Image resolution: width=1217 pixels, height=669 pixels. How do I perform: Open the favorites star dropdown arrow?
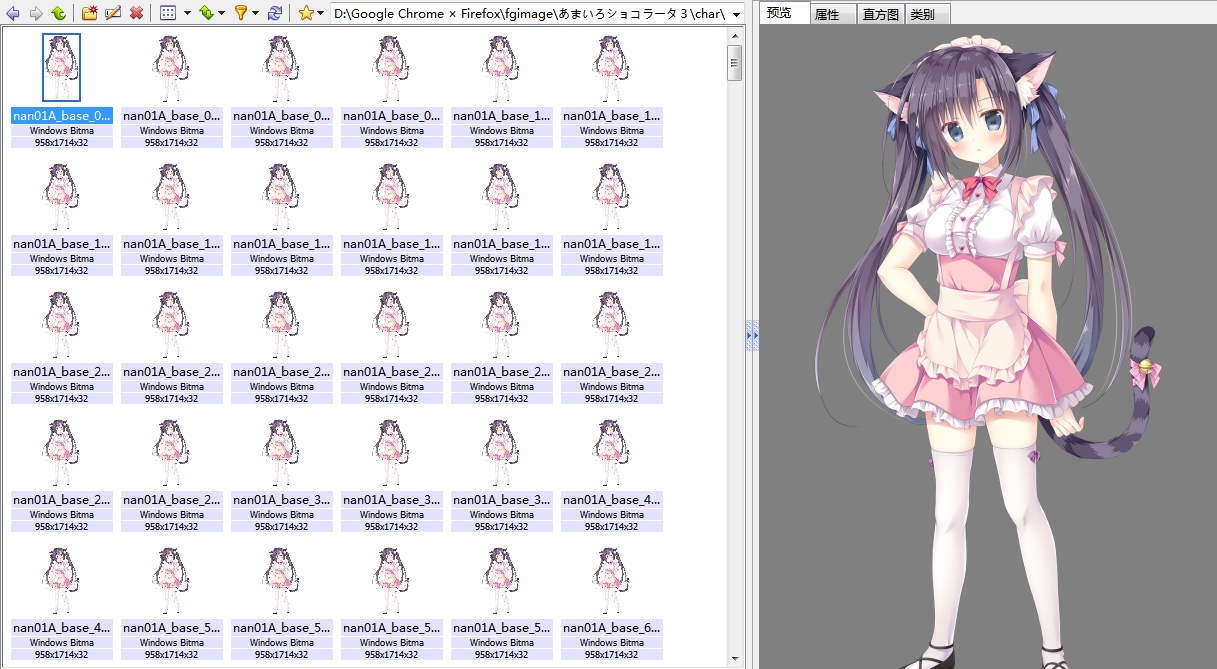321,14
